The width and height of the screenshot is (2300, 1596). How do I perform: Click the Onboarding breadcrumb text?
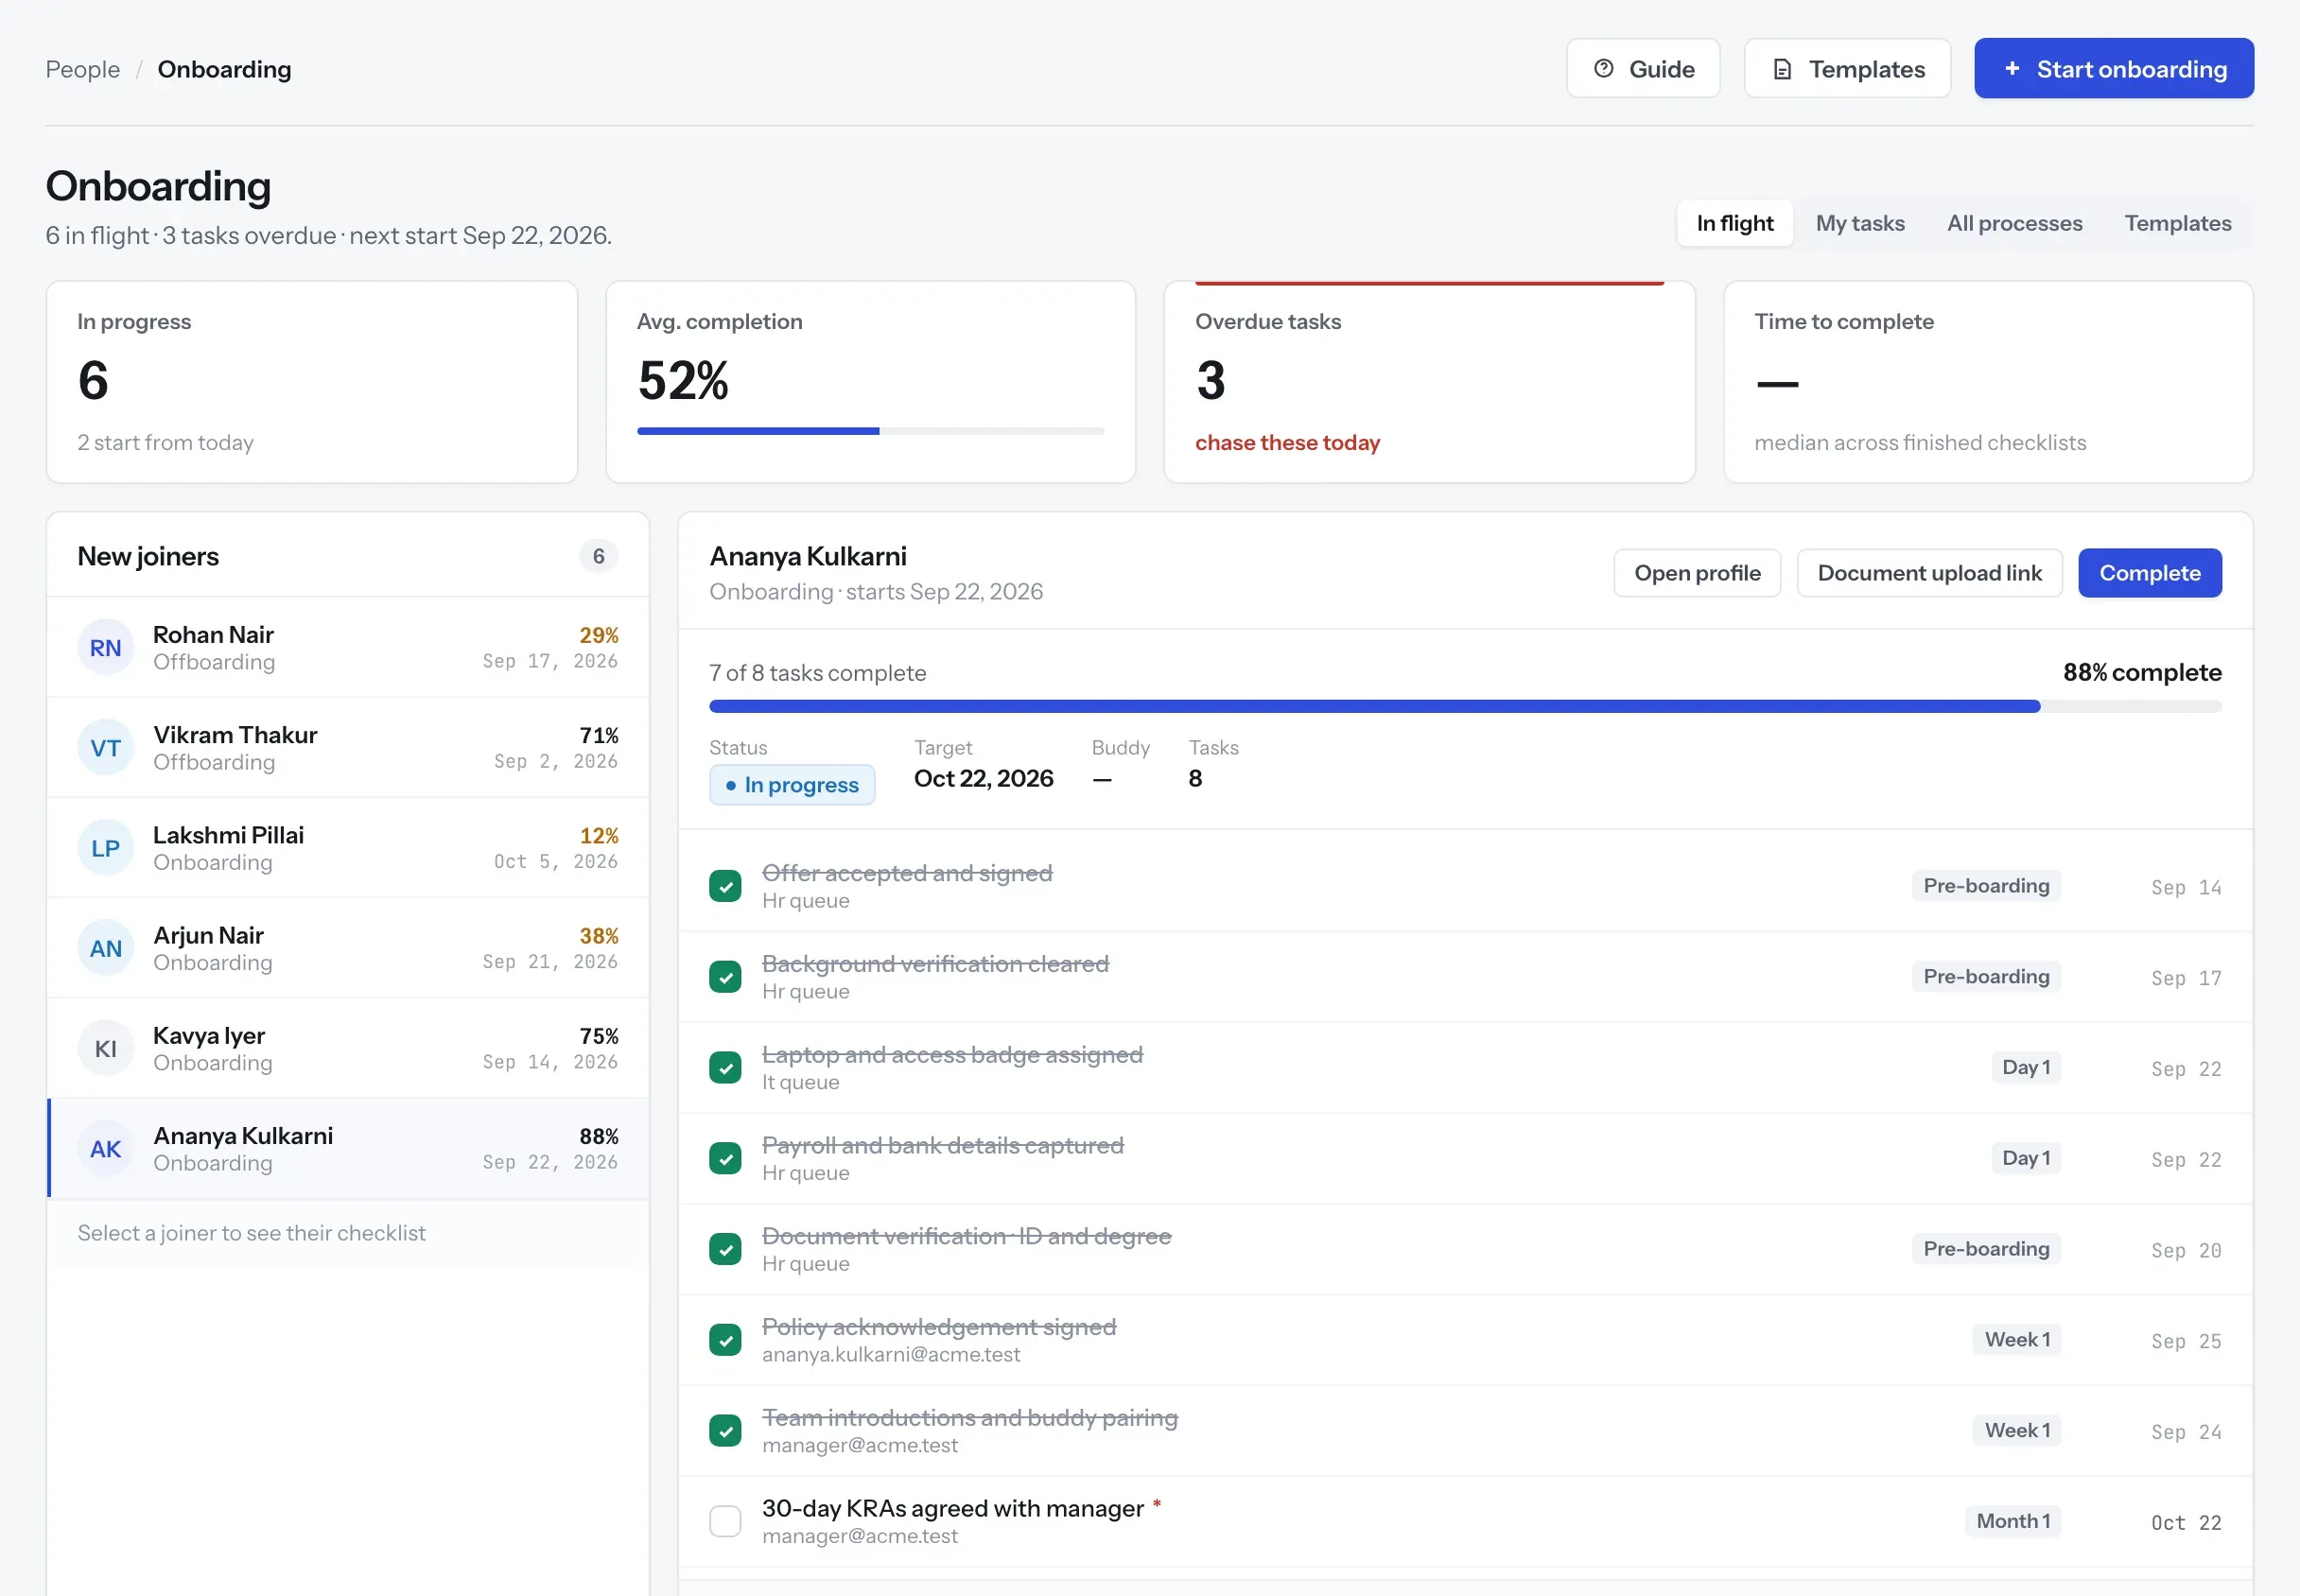click(x=224, y=69)
